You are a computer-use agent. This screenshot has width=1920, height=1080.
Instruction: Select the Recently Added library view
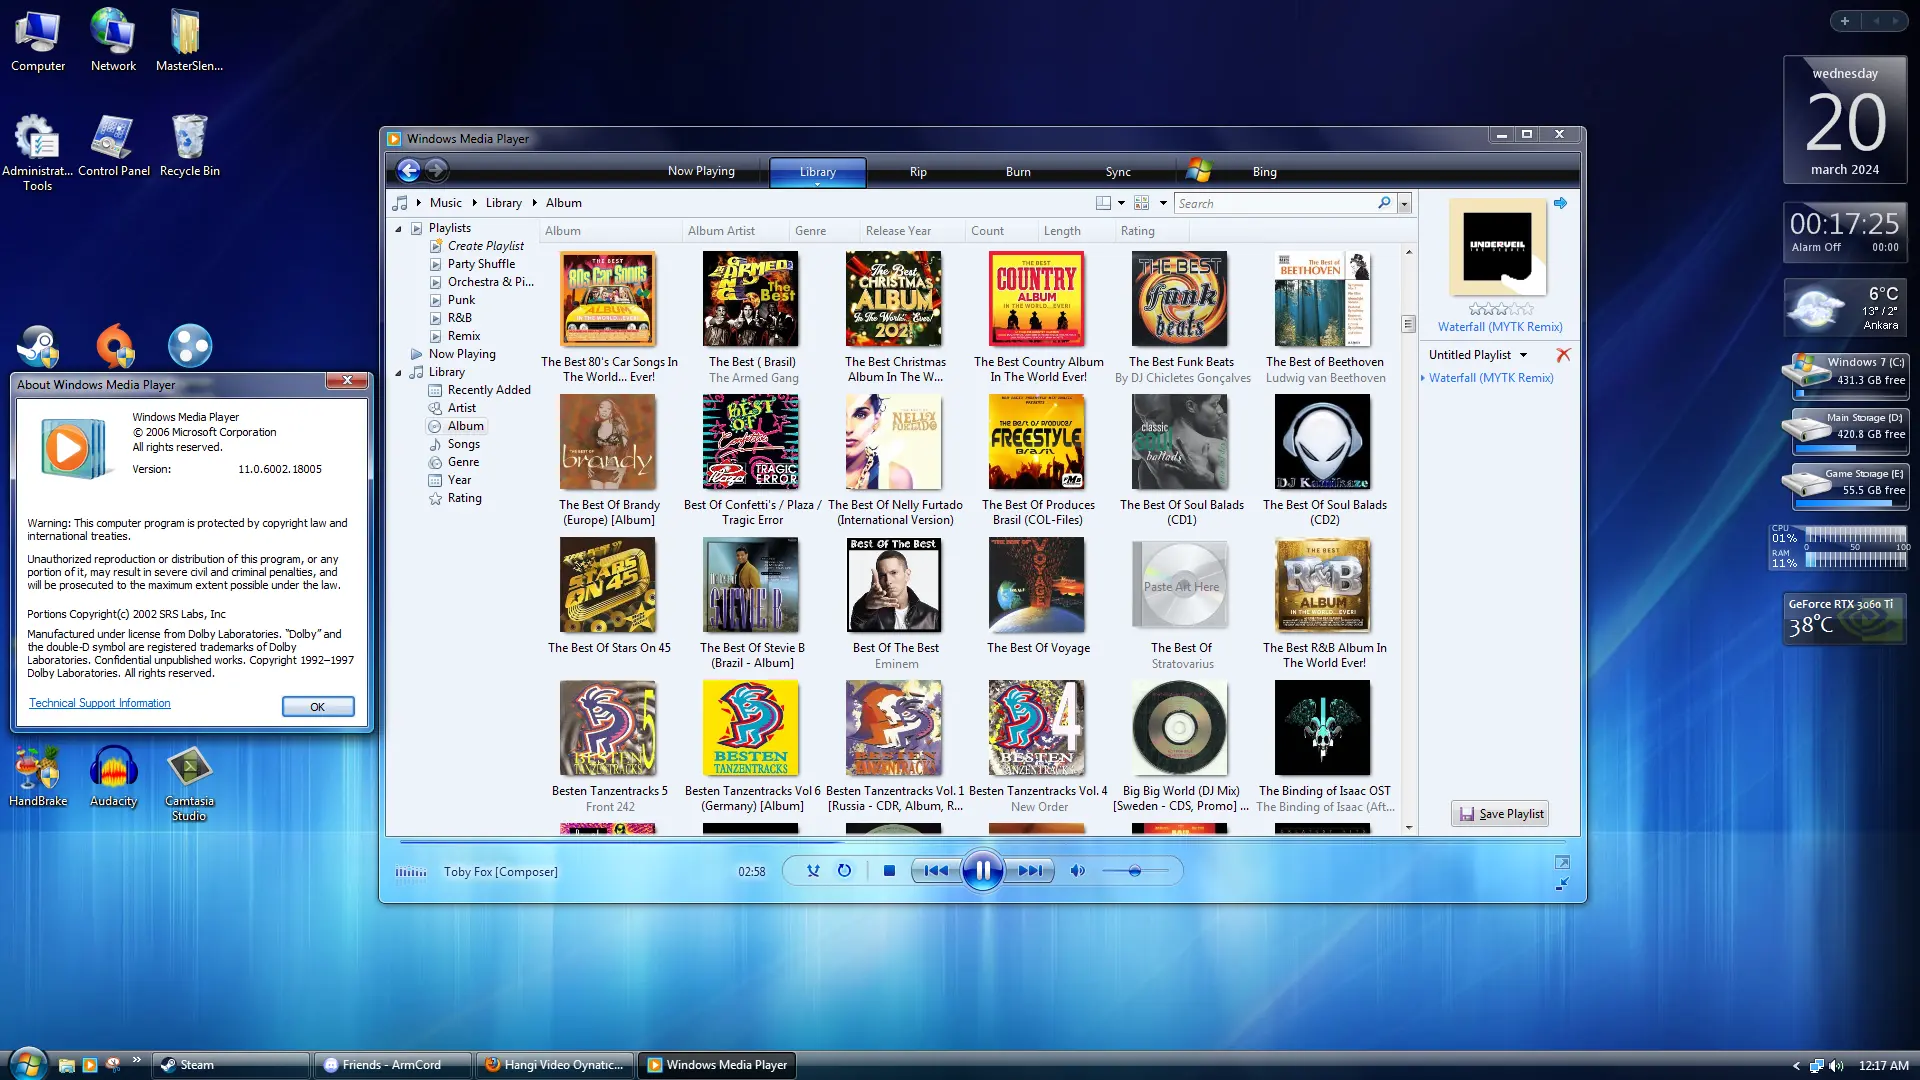(489, 390)
